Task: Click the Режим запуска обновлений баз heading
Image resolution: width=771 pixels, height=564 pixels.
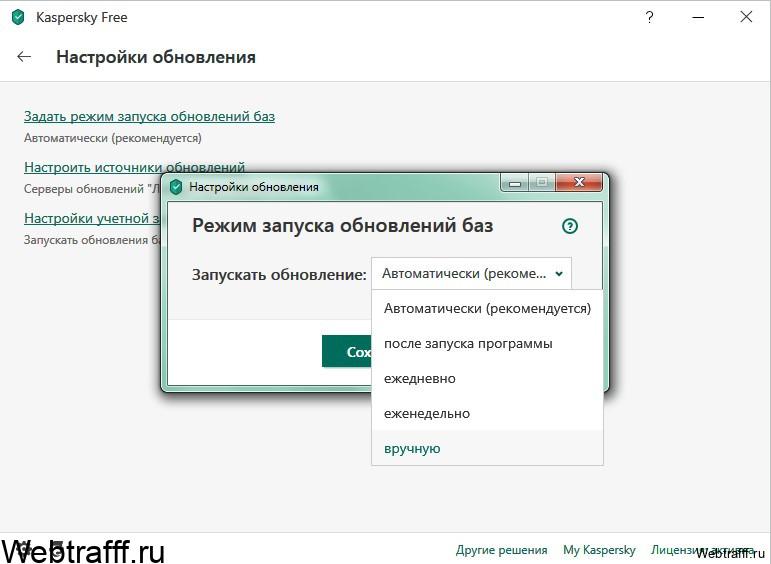Action: coord(342,226)
